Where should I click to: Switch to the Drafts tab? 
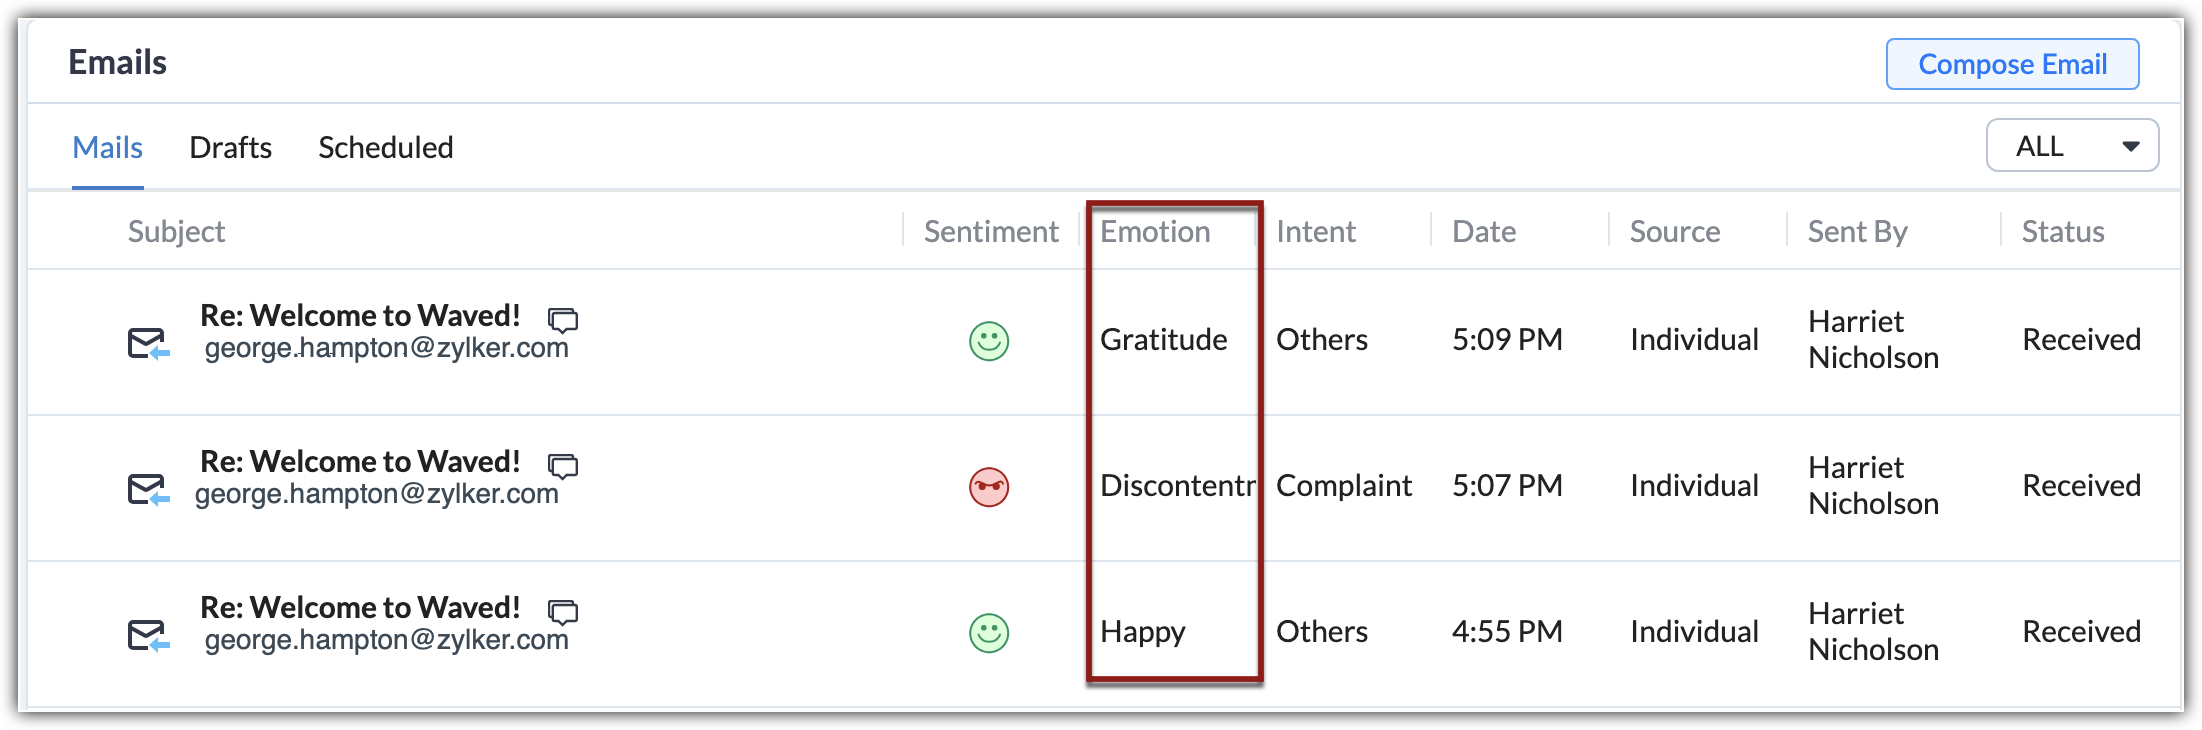coord(230,148)
